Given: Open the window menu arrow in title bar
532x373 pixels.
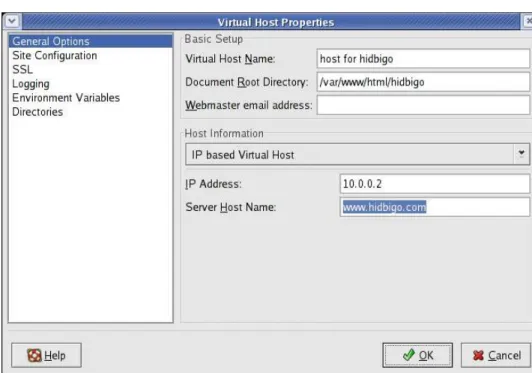Looking at the screenshot, I should [12, 21].
